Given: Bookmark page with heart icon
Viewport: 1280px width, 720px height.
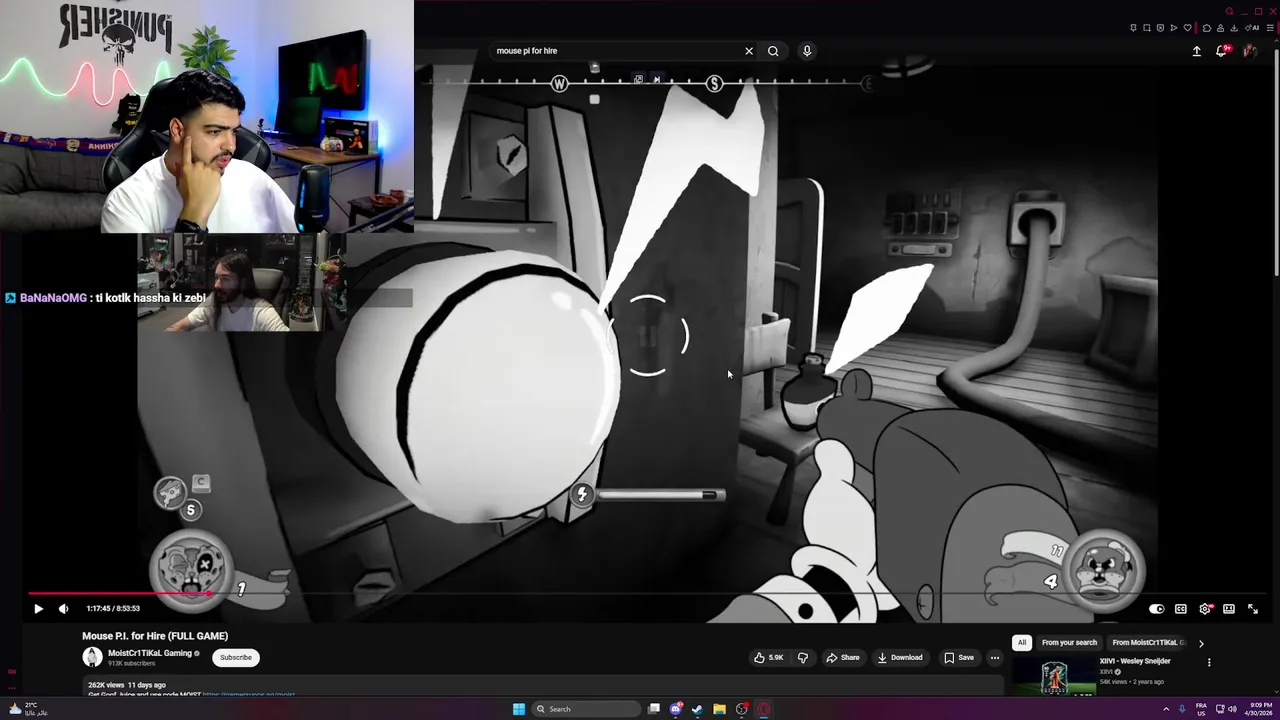Looking at the screenshot, I should pos(1188,28).
